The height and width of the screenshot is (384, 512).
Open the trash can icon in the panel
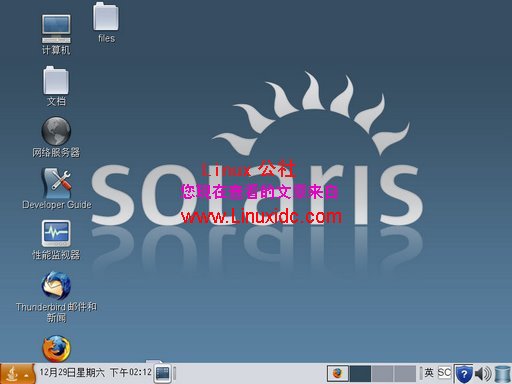503,374
